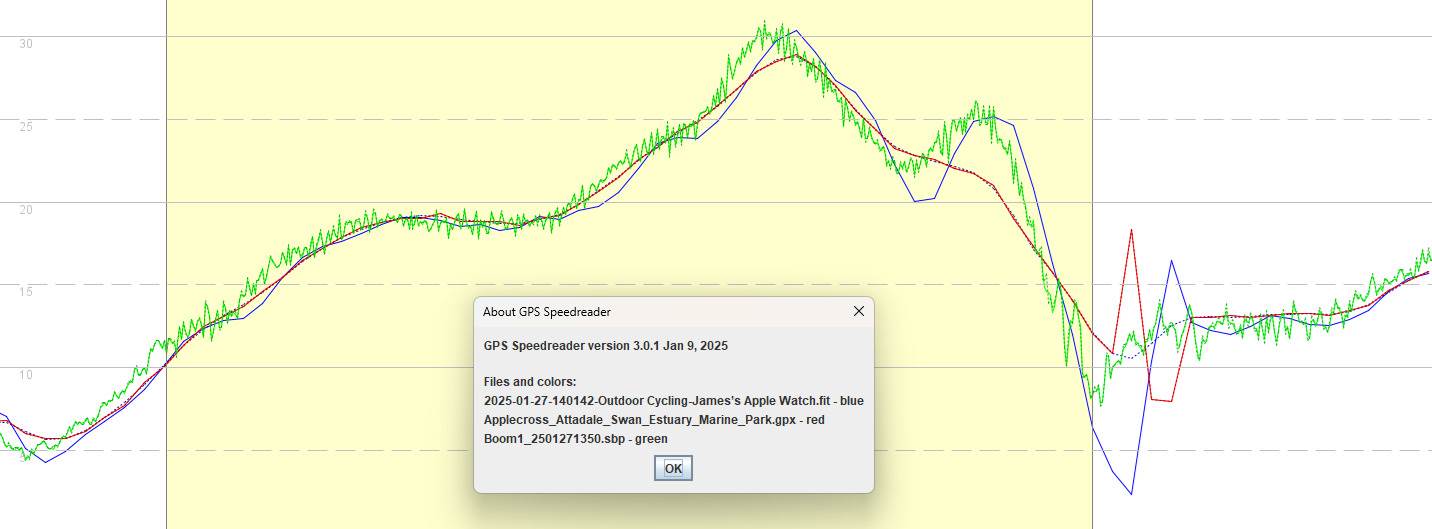Click the GPS Speedreader version 3.0.1 text

pyautogui.click(x=605, y=345)
